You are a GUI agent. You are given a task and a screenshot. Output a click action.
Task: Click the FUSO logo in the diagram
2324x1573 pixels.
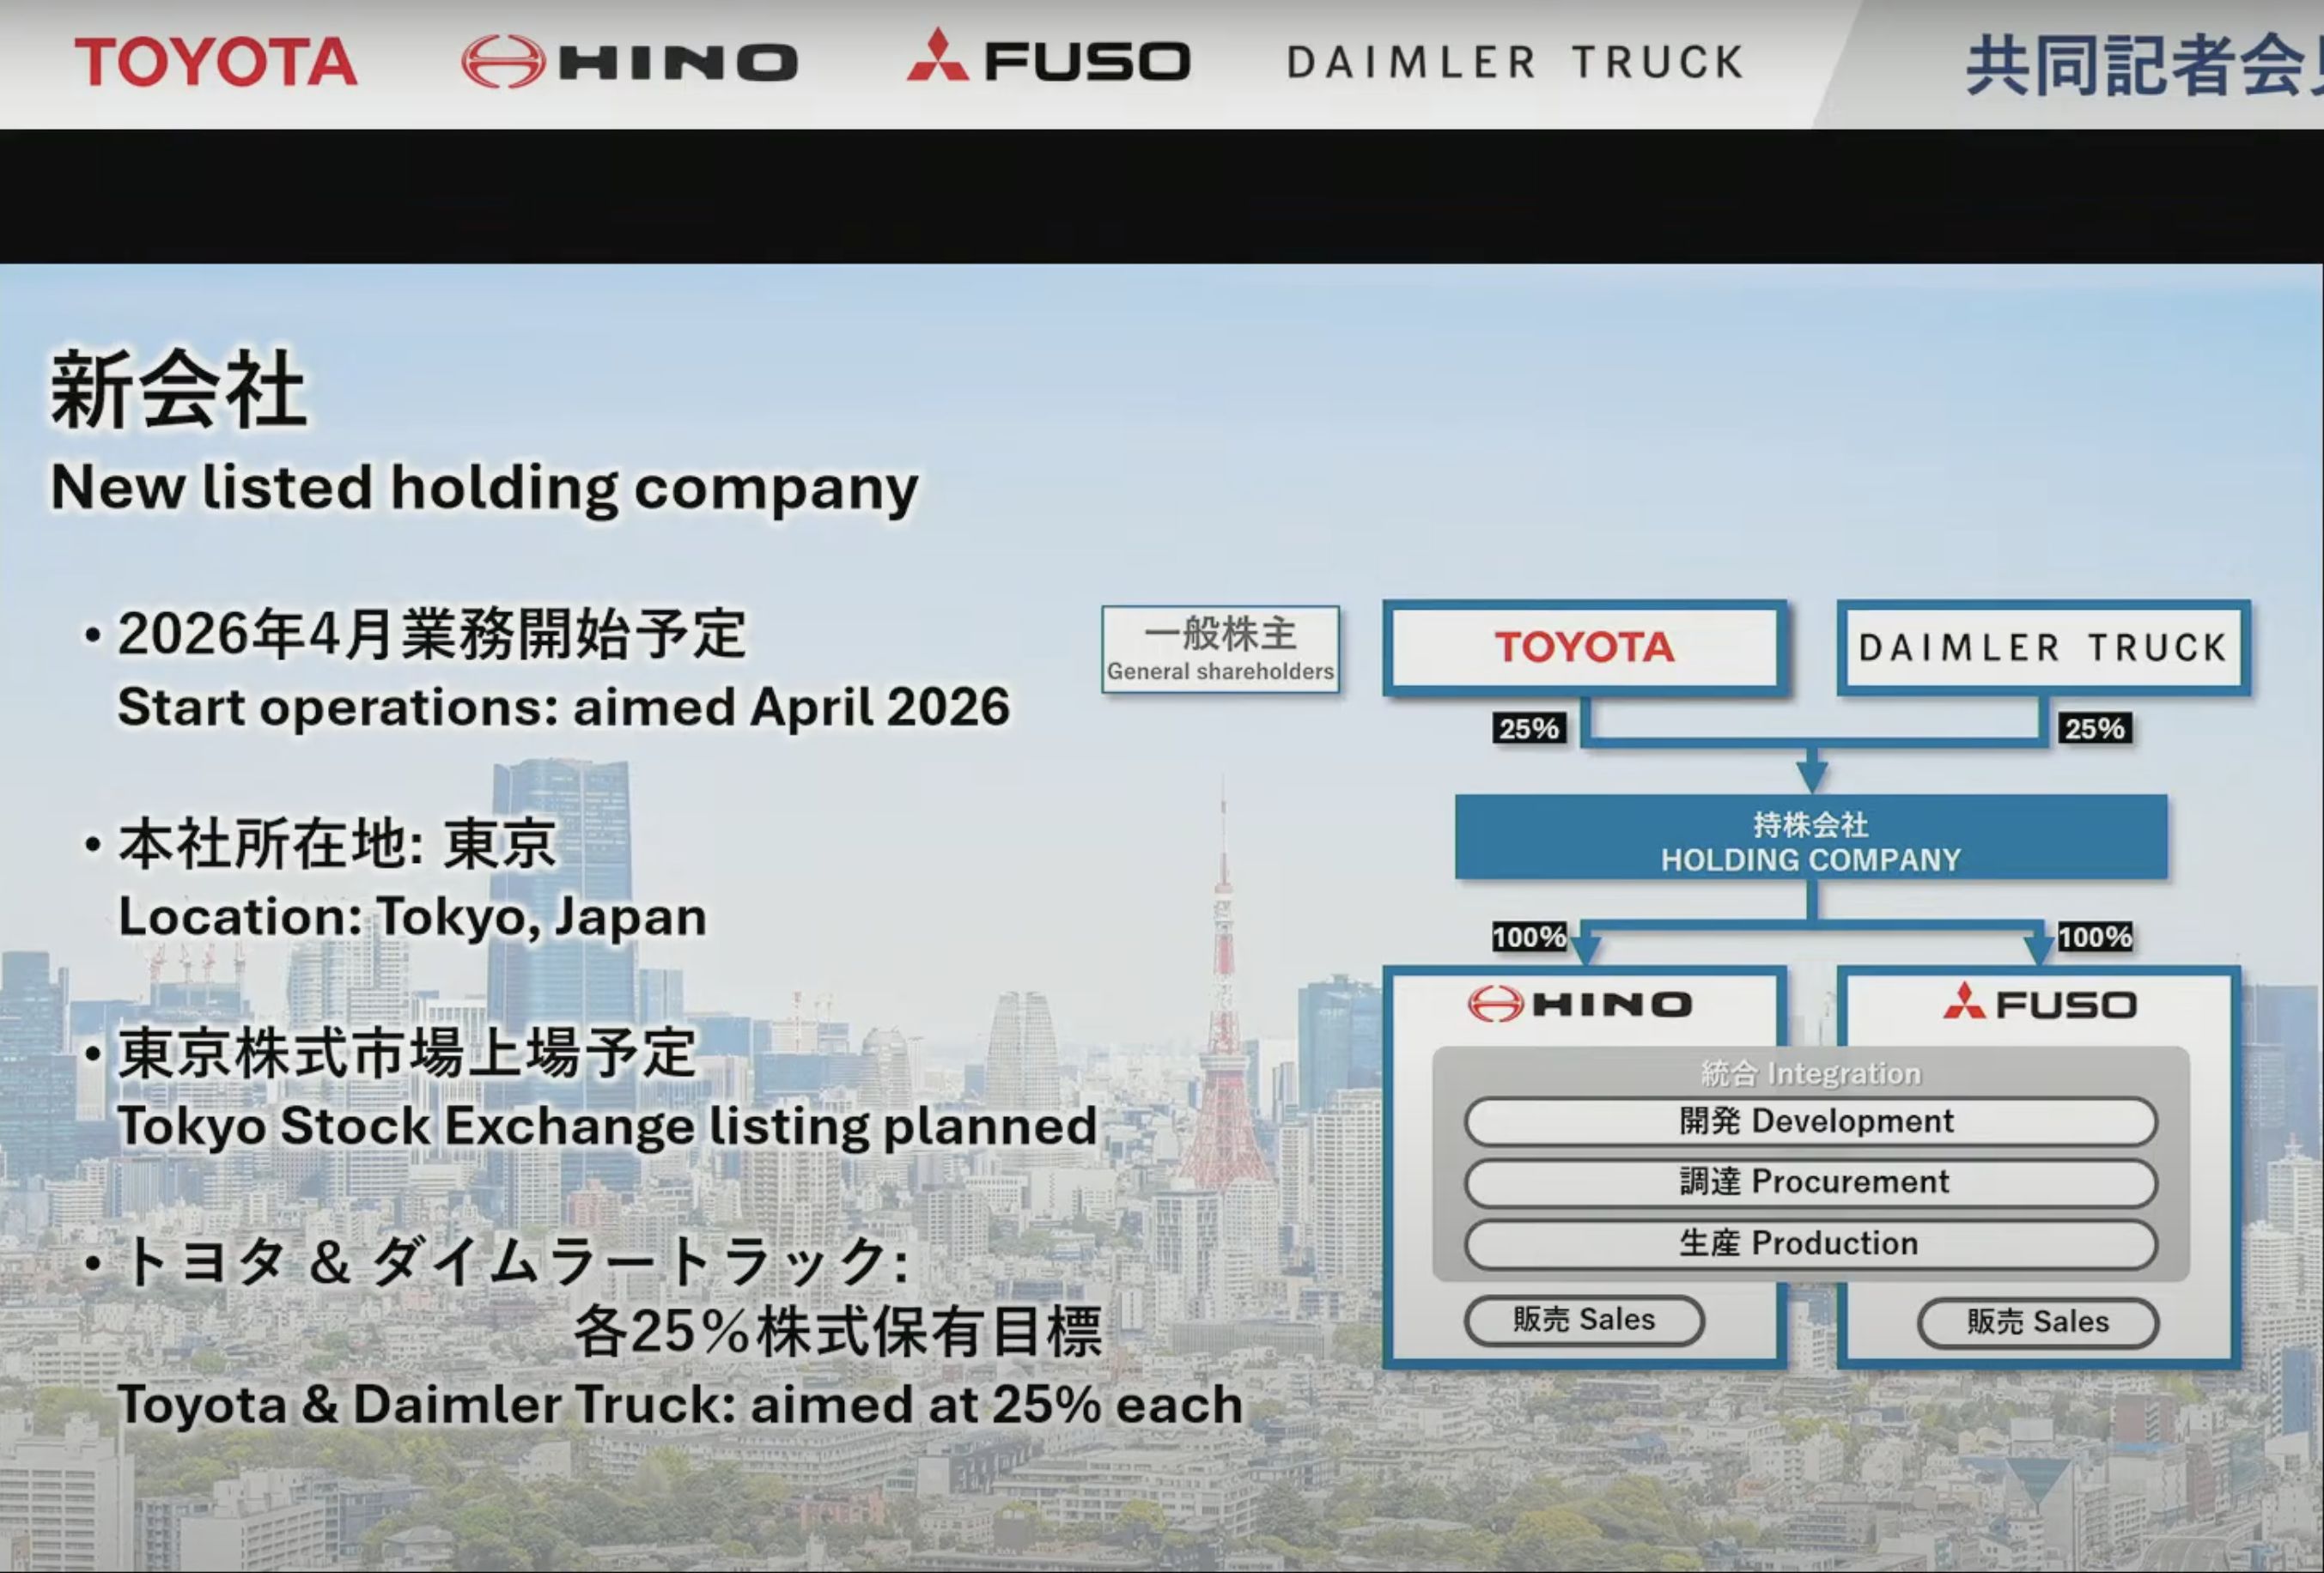(x=2040, y=1002)
